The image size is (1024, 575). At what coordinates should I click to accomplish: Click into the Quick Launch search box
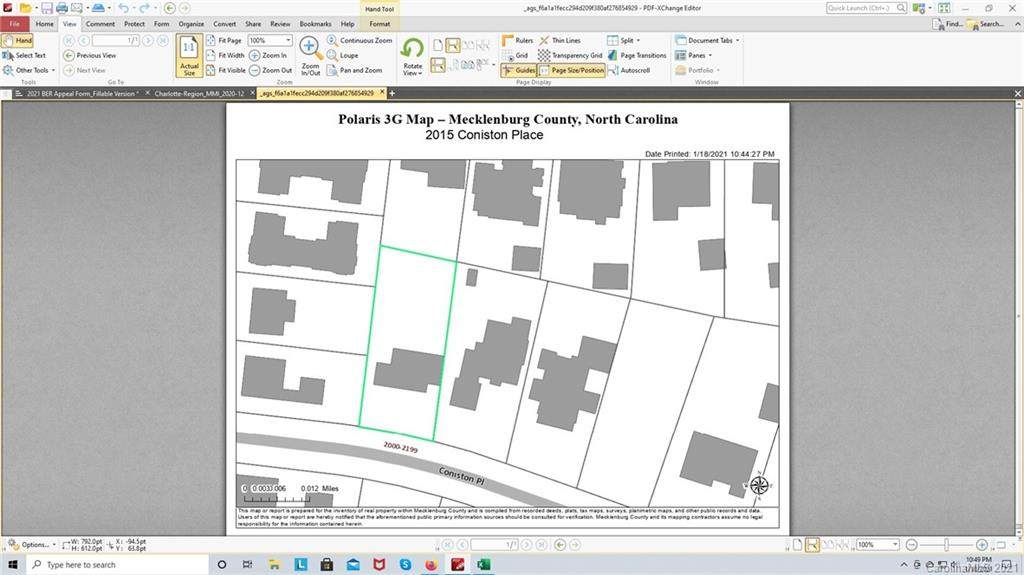866,8
